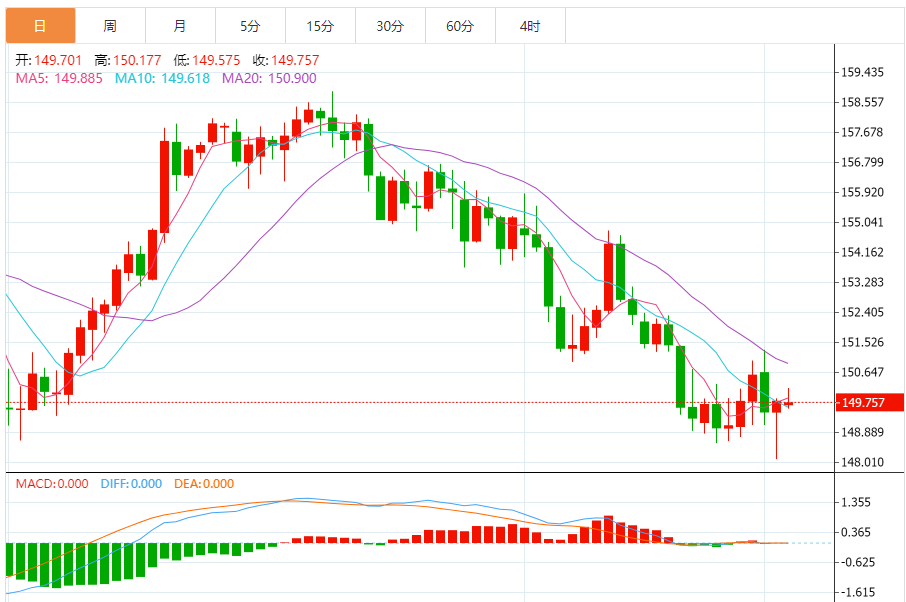This screenshot has height=602, width=906.
Task: Click the 155.041 price axis label
Action: tap(862, 222)
